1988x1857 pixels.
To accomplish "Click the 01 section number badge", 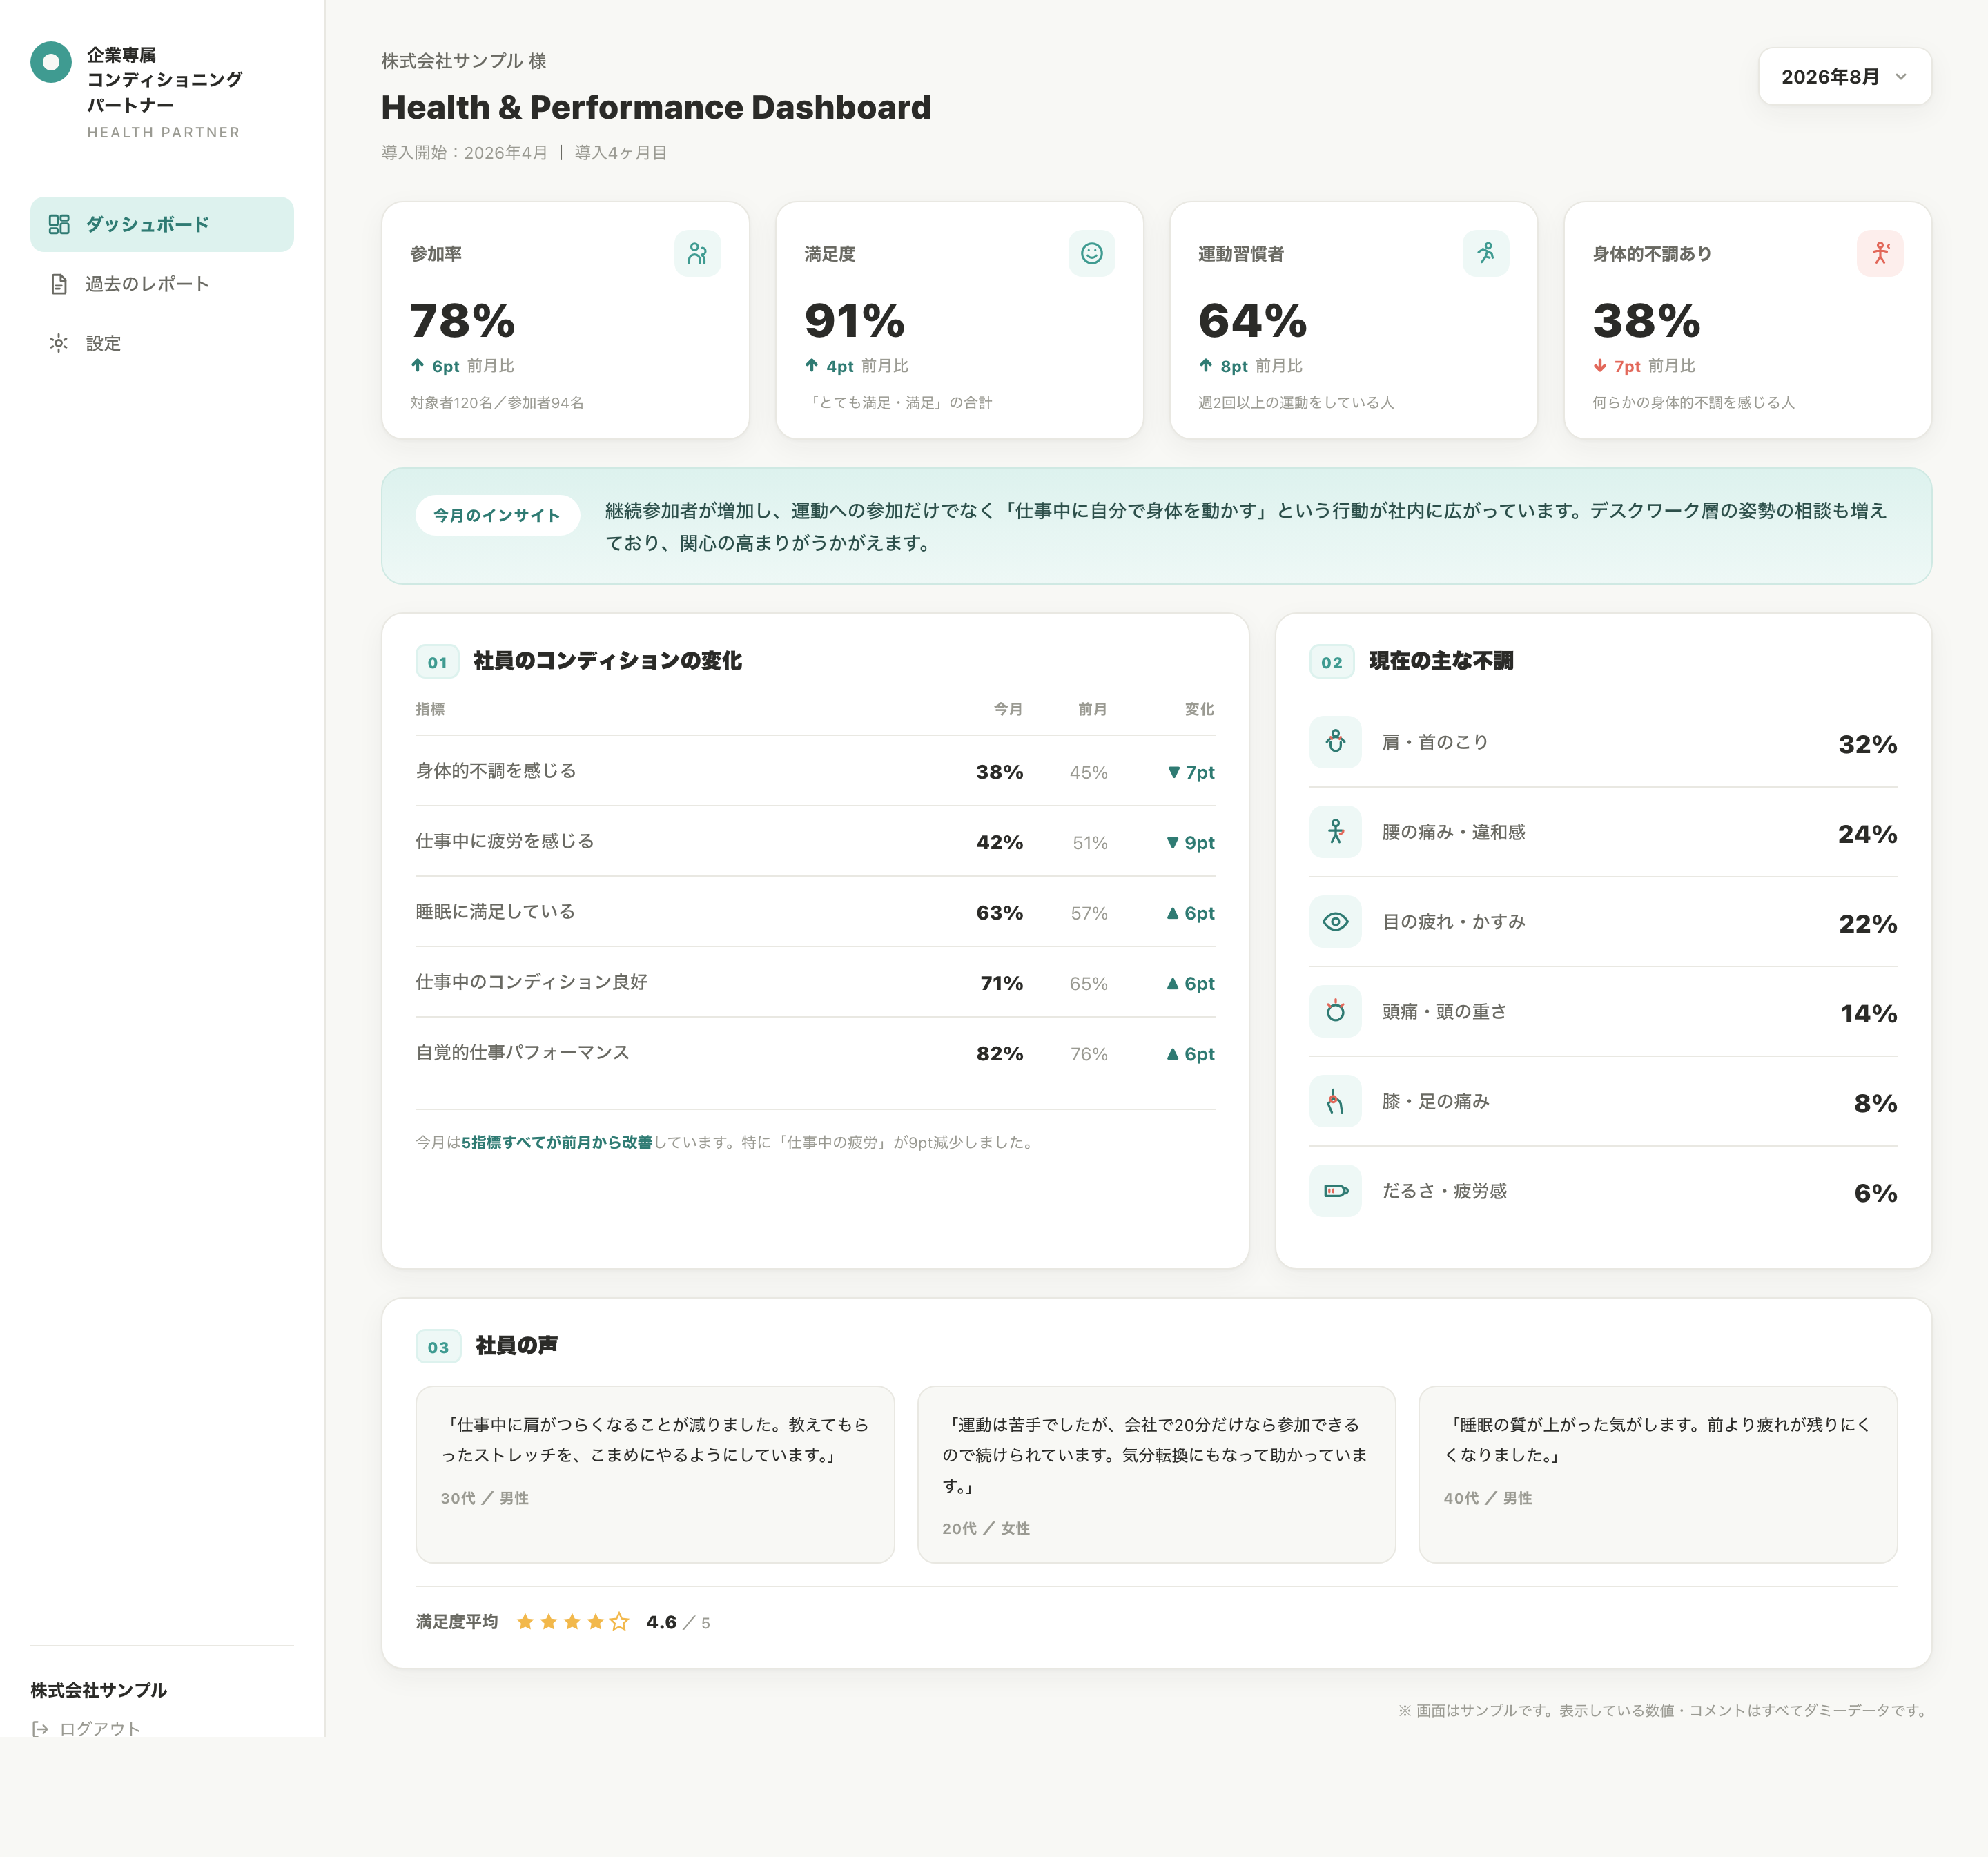I will click(x=437, y=662).
